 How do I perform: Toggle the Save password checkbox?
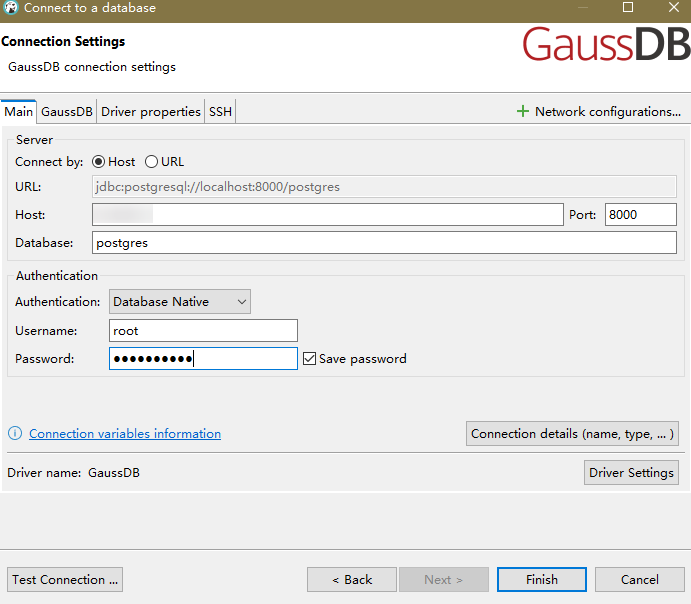click(309, 359)
